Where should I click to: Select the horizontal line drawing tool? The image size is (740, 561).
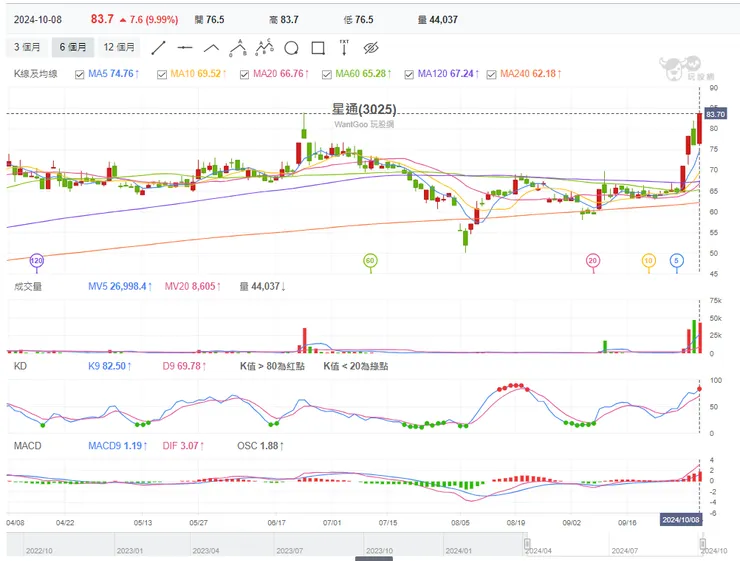[x=185, y=48]
